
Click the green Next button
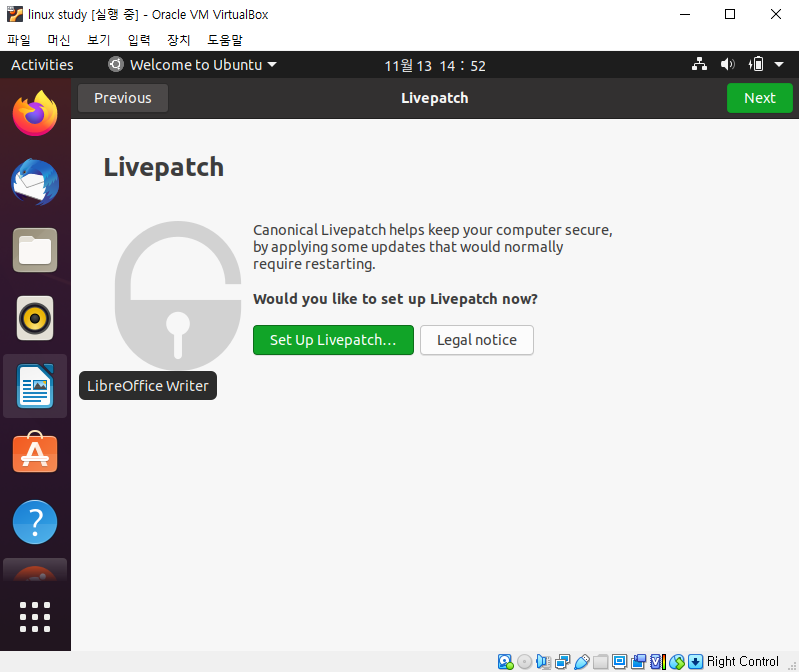pyautogui.click(x=759, y=98)
